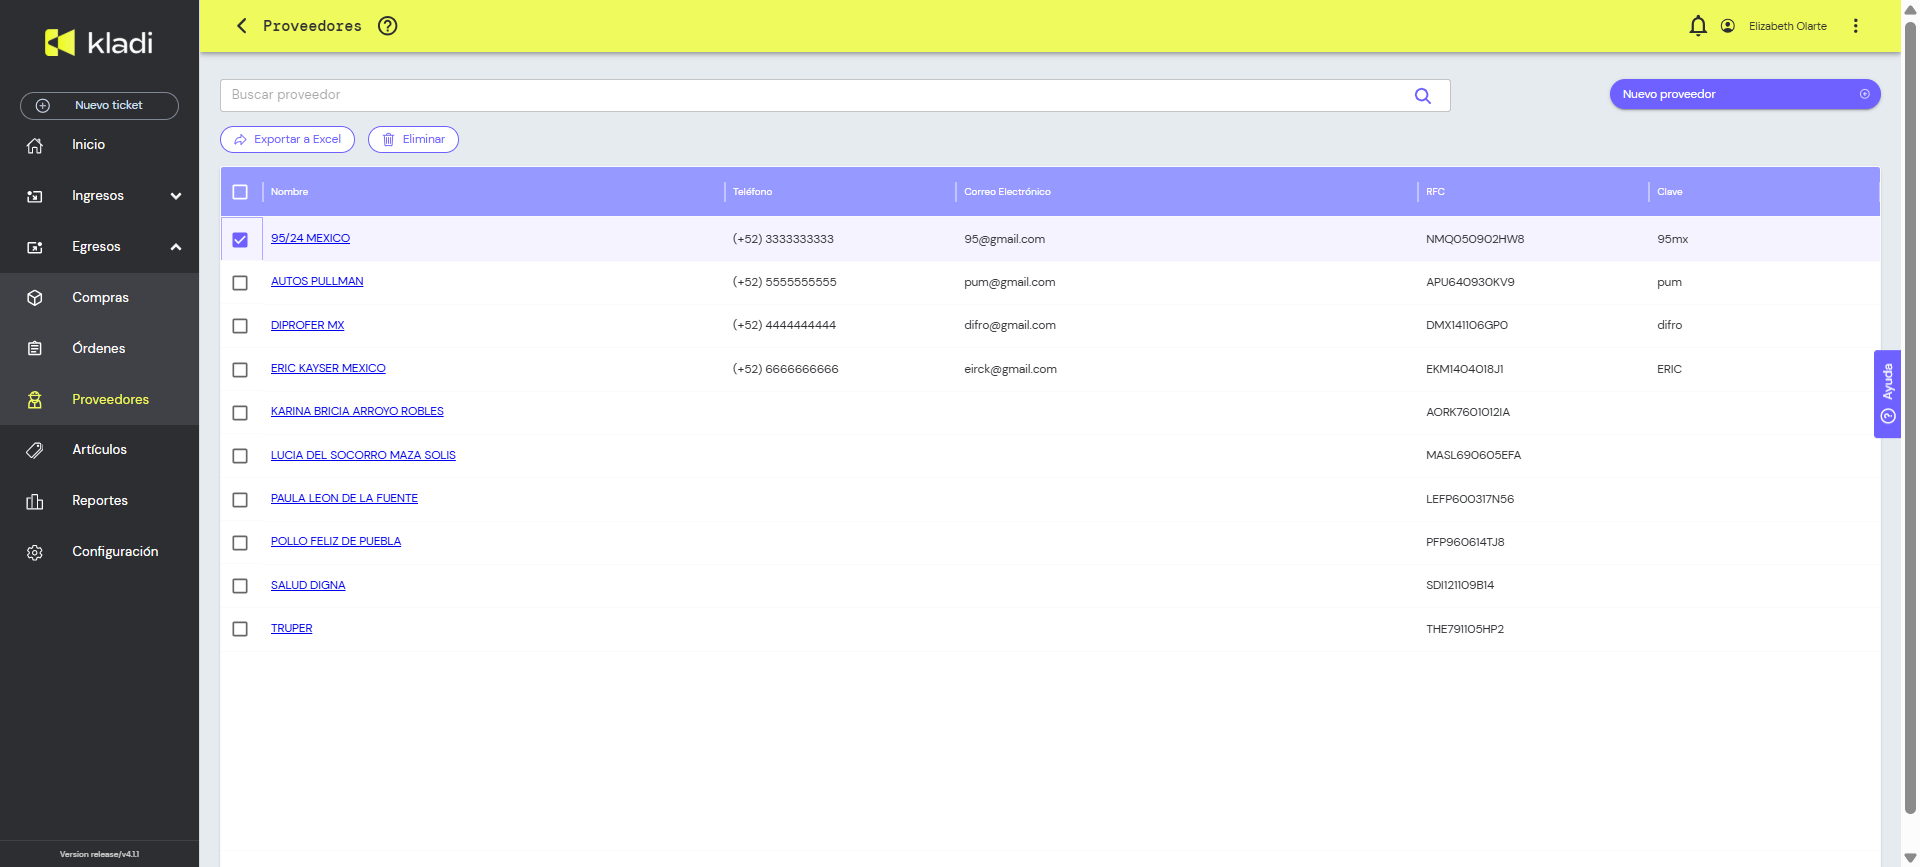Open the TRUPER supplier link
The height and width of the screenshot is (867, 1920).
point(291,629)
